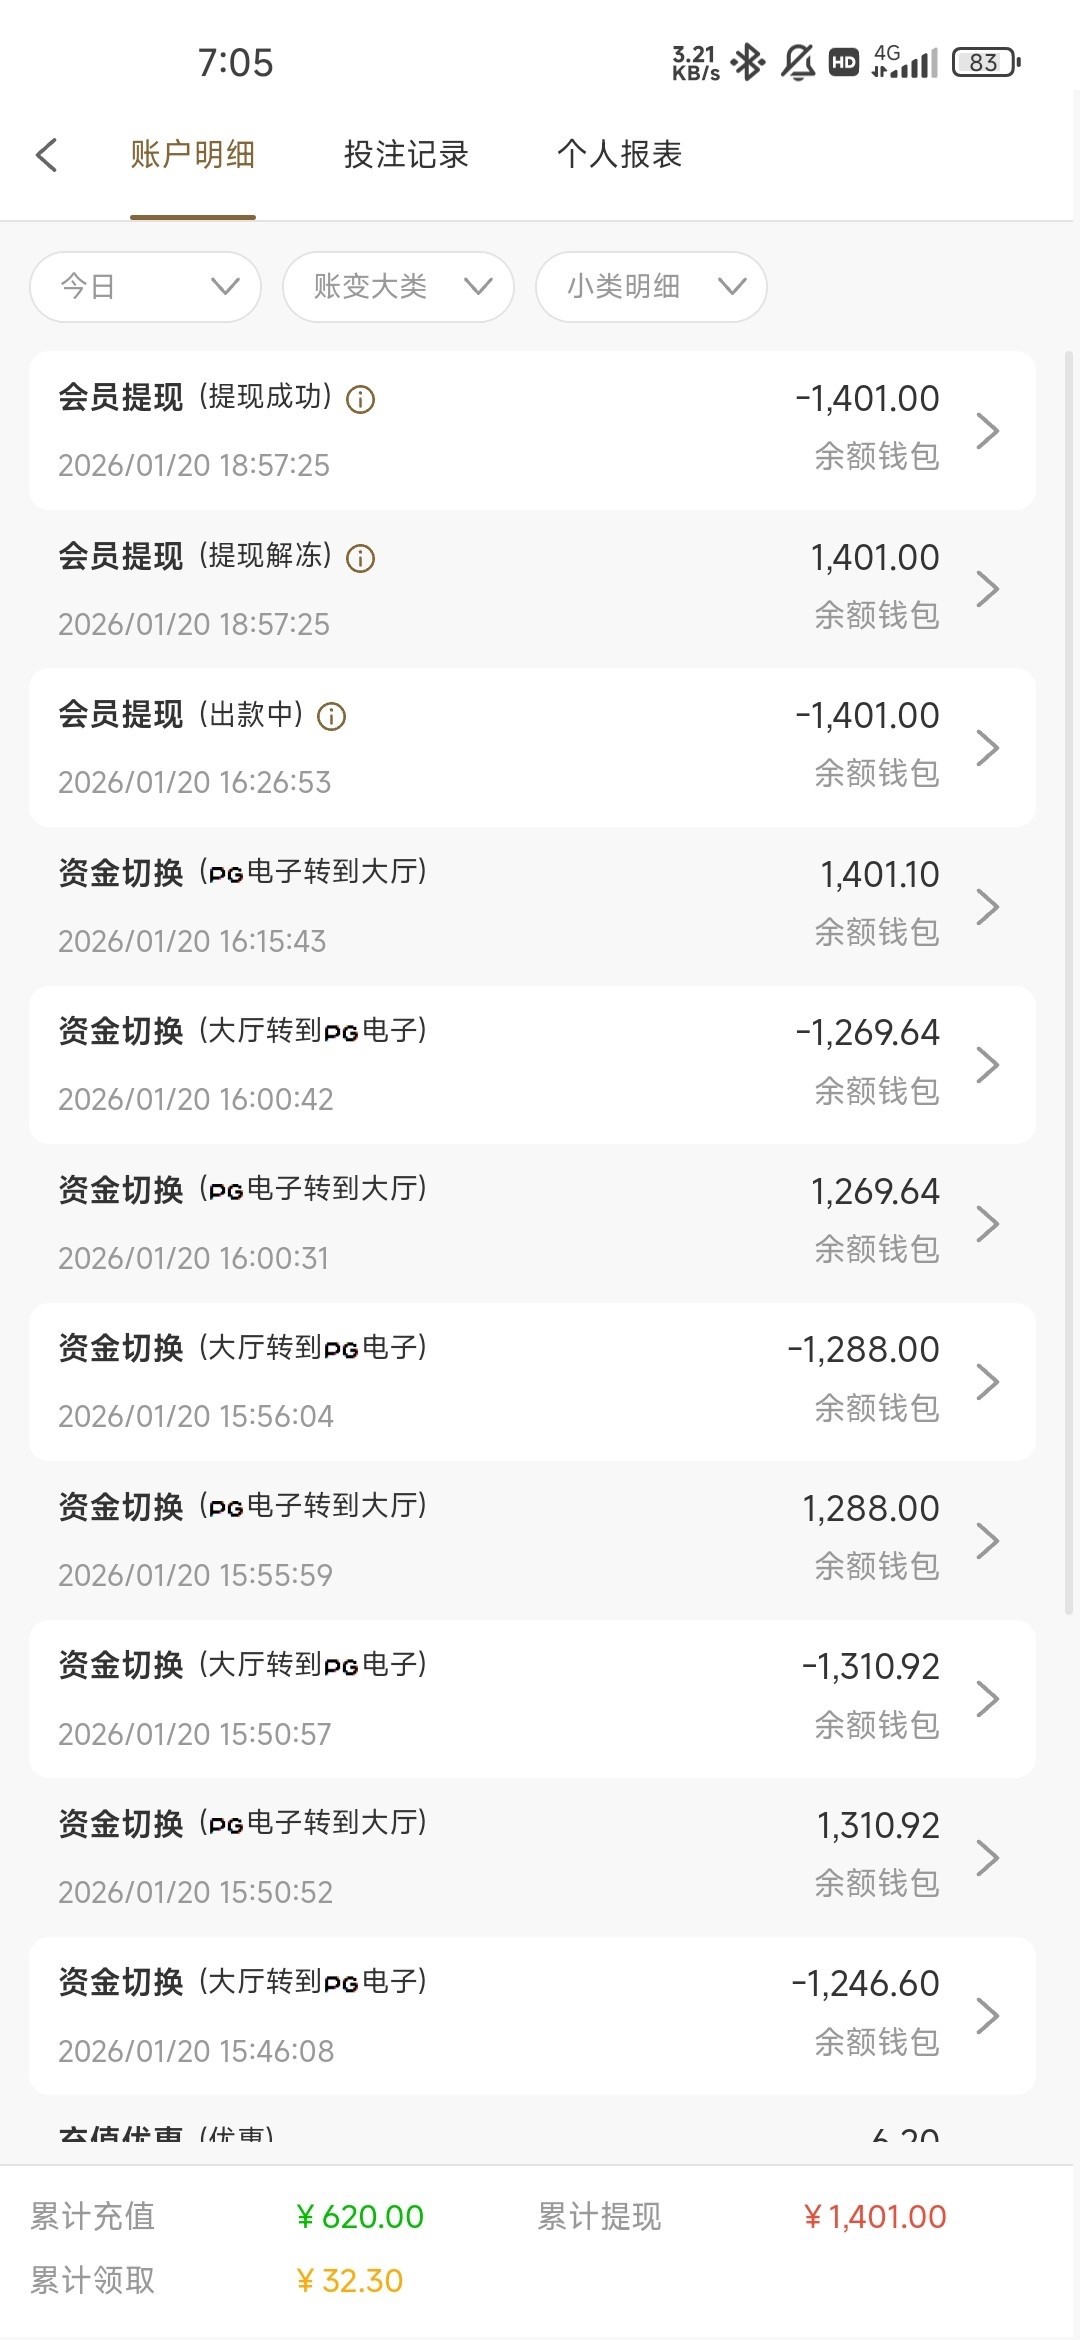Select the 账户明细 tab
Image resolution: width=1080 pixels, height=2340 pixels.
coord(193,155)
